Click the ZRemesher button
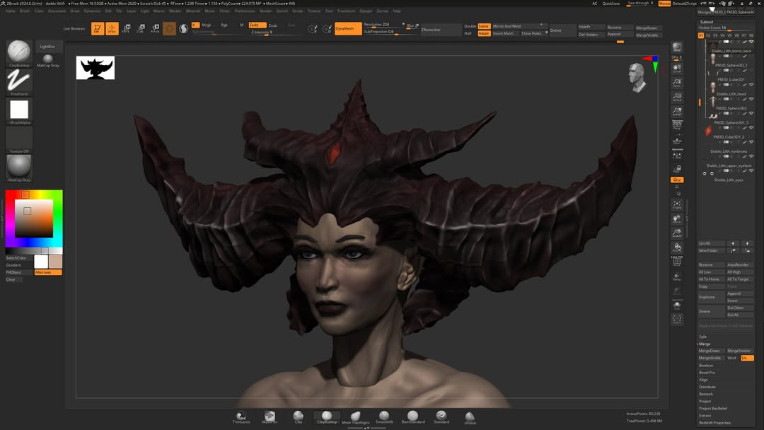The width and height of the screenshot is (764, 430). (x=441, y=30)
